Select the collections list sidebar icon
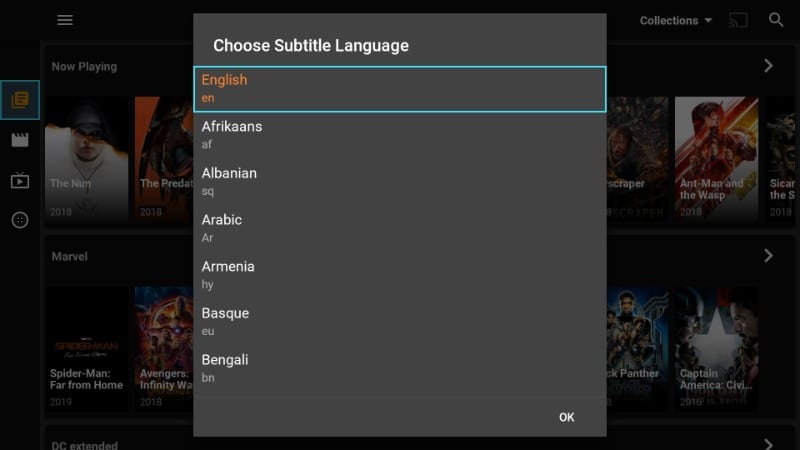 click(20, 100)
